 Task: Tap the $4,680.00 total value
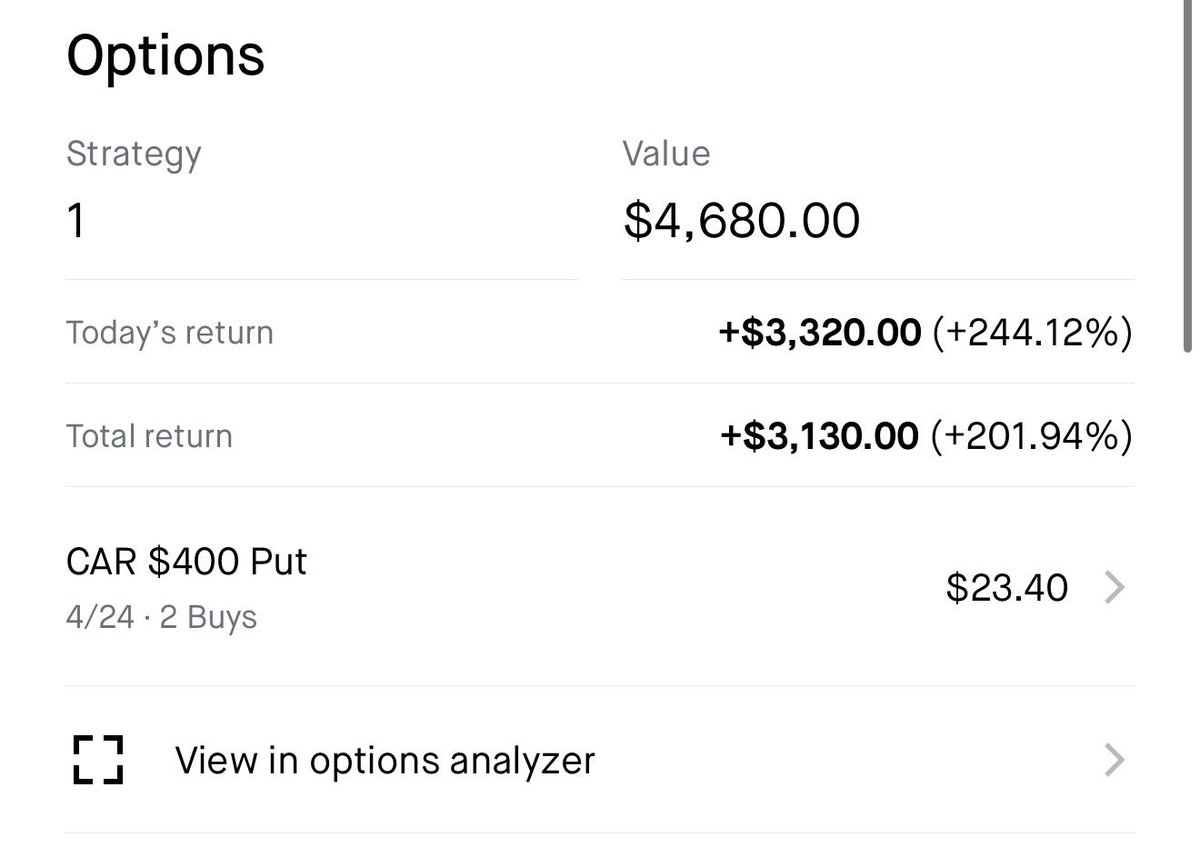pyautogui.click(x=741, y=221)
